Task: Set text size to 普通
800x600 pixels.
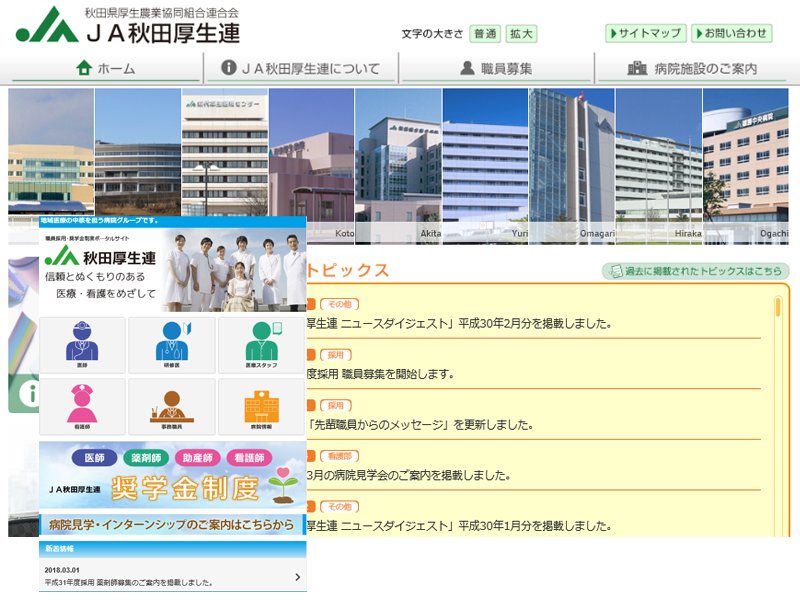Action: tap(485, 34)
